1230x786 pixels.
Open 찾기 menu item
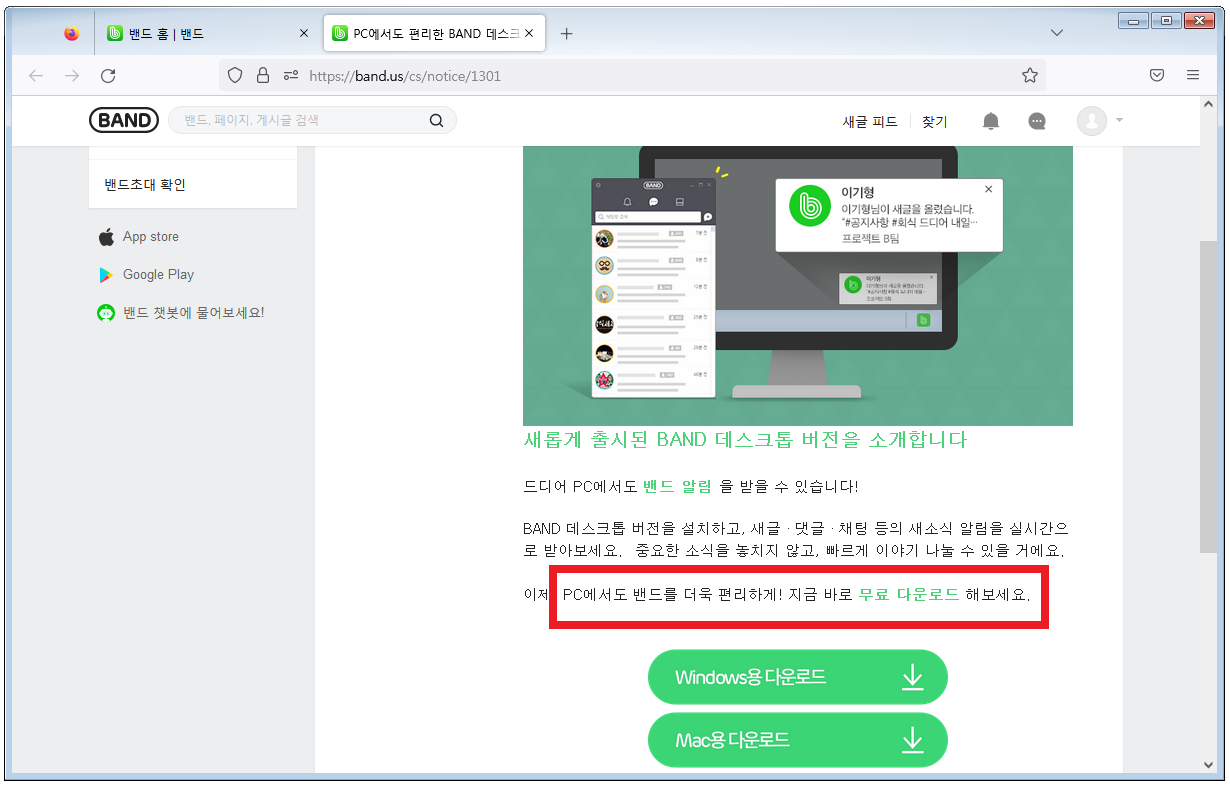[x=934, y=122]
